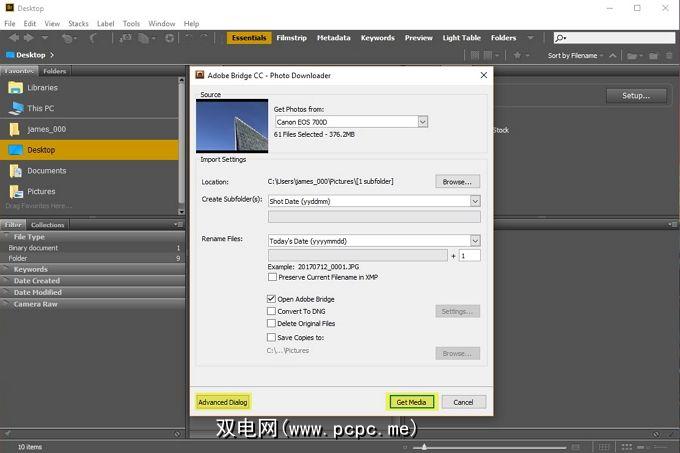Viewport: 680px width, 453px height.
Task: Click the Reveal recent file boomerang icon
Action: pos(93,38)
